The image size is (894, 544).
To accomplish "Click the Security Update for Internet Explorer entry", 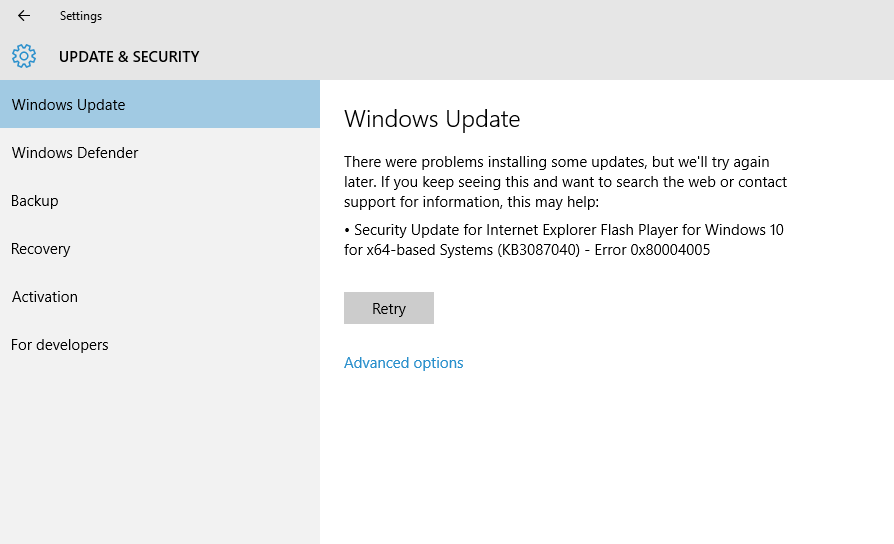I will tap(563, 230).
